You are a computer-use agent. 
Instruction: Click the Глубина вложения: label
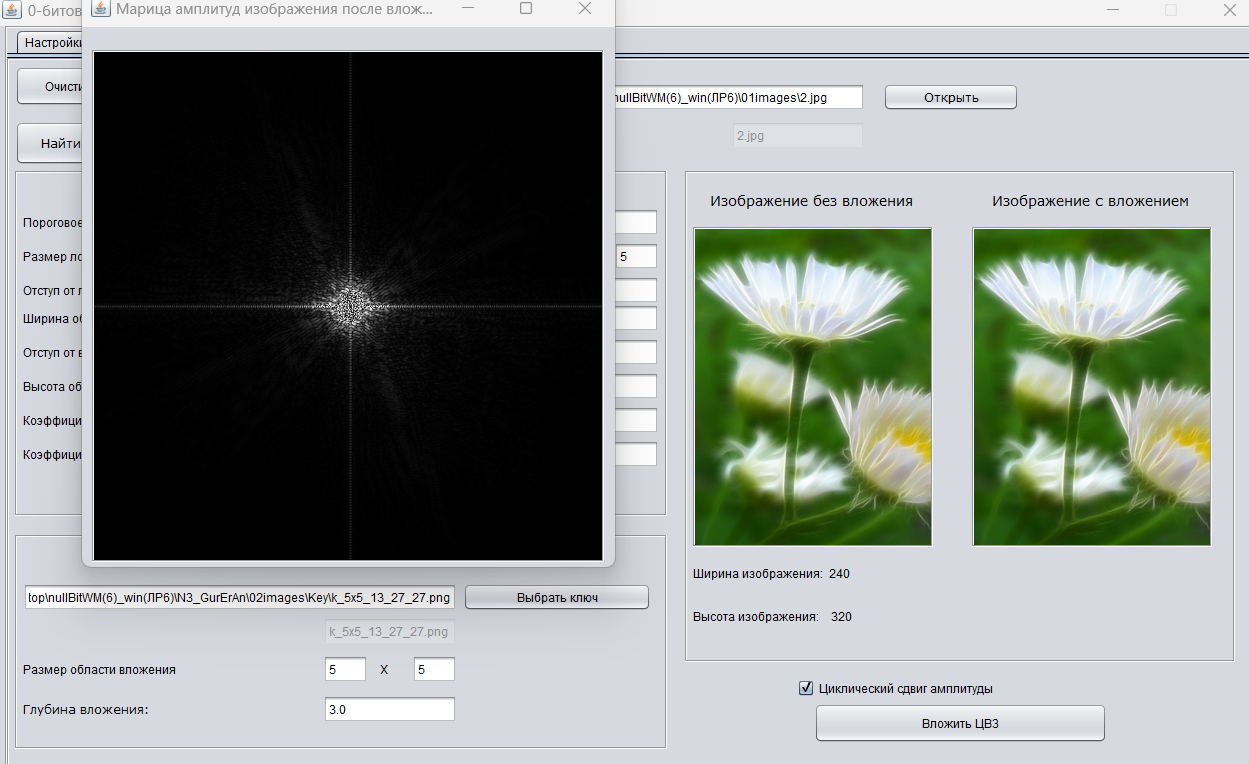tap(85, 709)
